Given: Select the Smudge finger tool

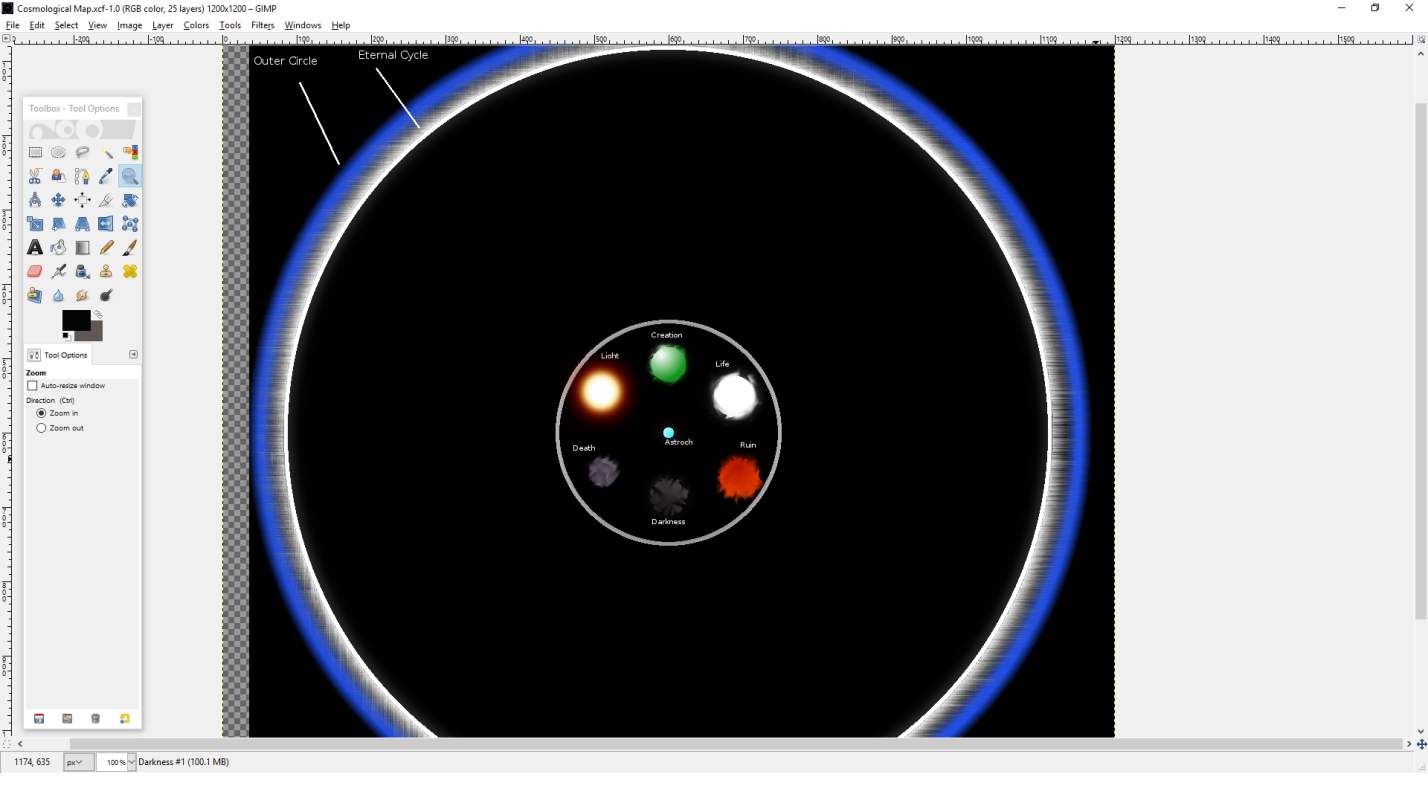Looking at the screenshot, I should pyautogui.click(x=82, y=296).
